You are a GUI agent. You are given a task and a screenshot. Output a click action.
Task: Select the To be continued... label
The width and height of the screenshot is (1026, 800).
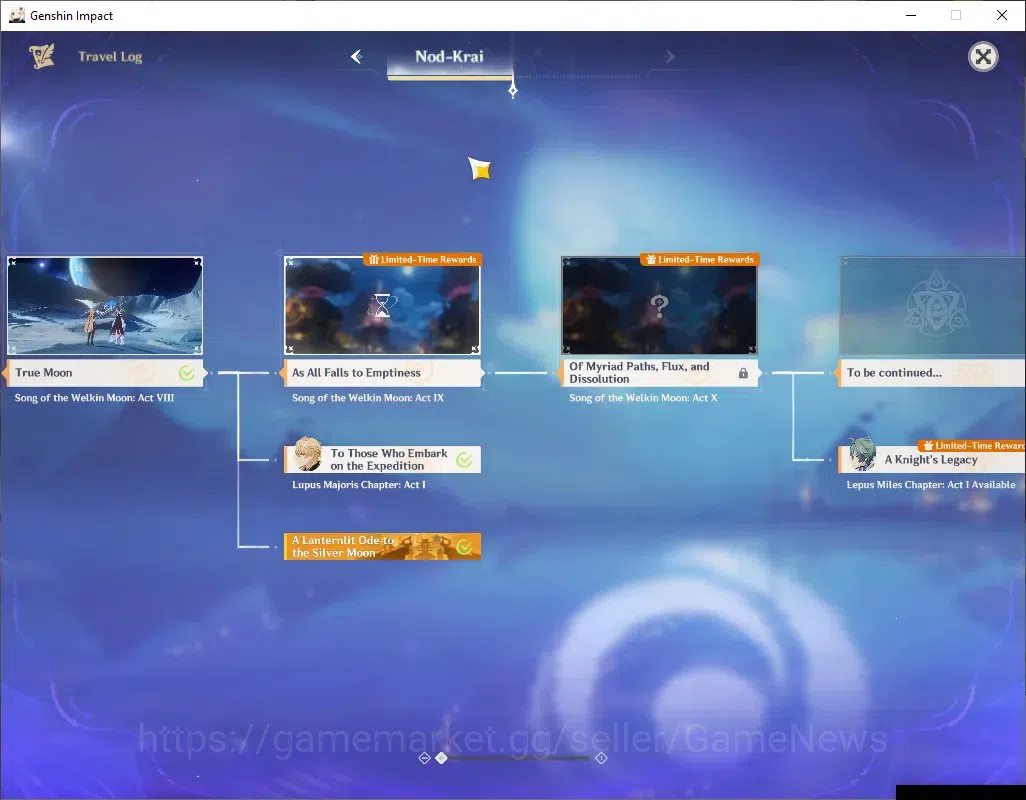point(931,373)
